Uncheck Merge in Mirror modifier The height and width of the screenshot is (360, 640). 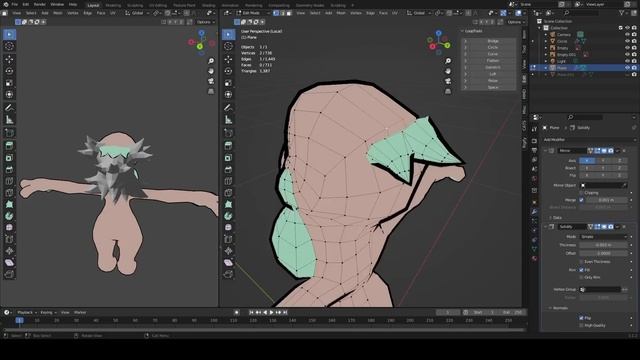tap(582, 200)
